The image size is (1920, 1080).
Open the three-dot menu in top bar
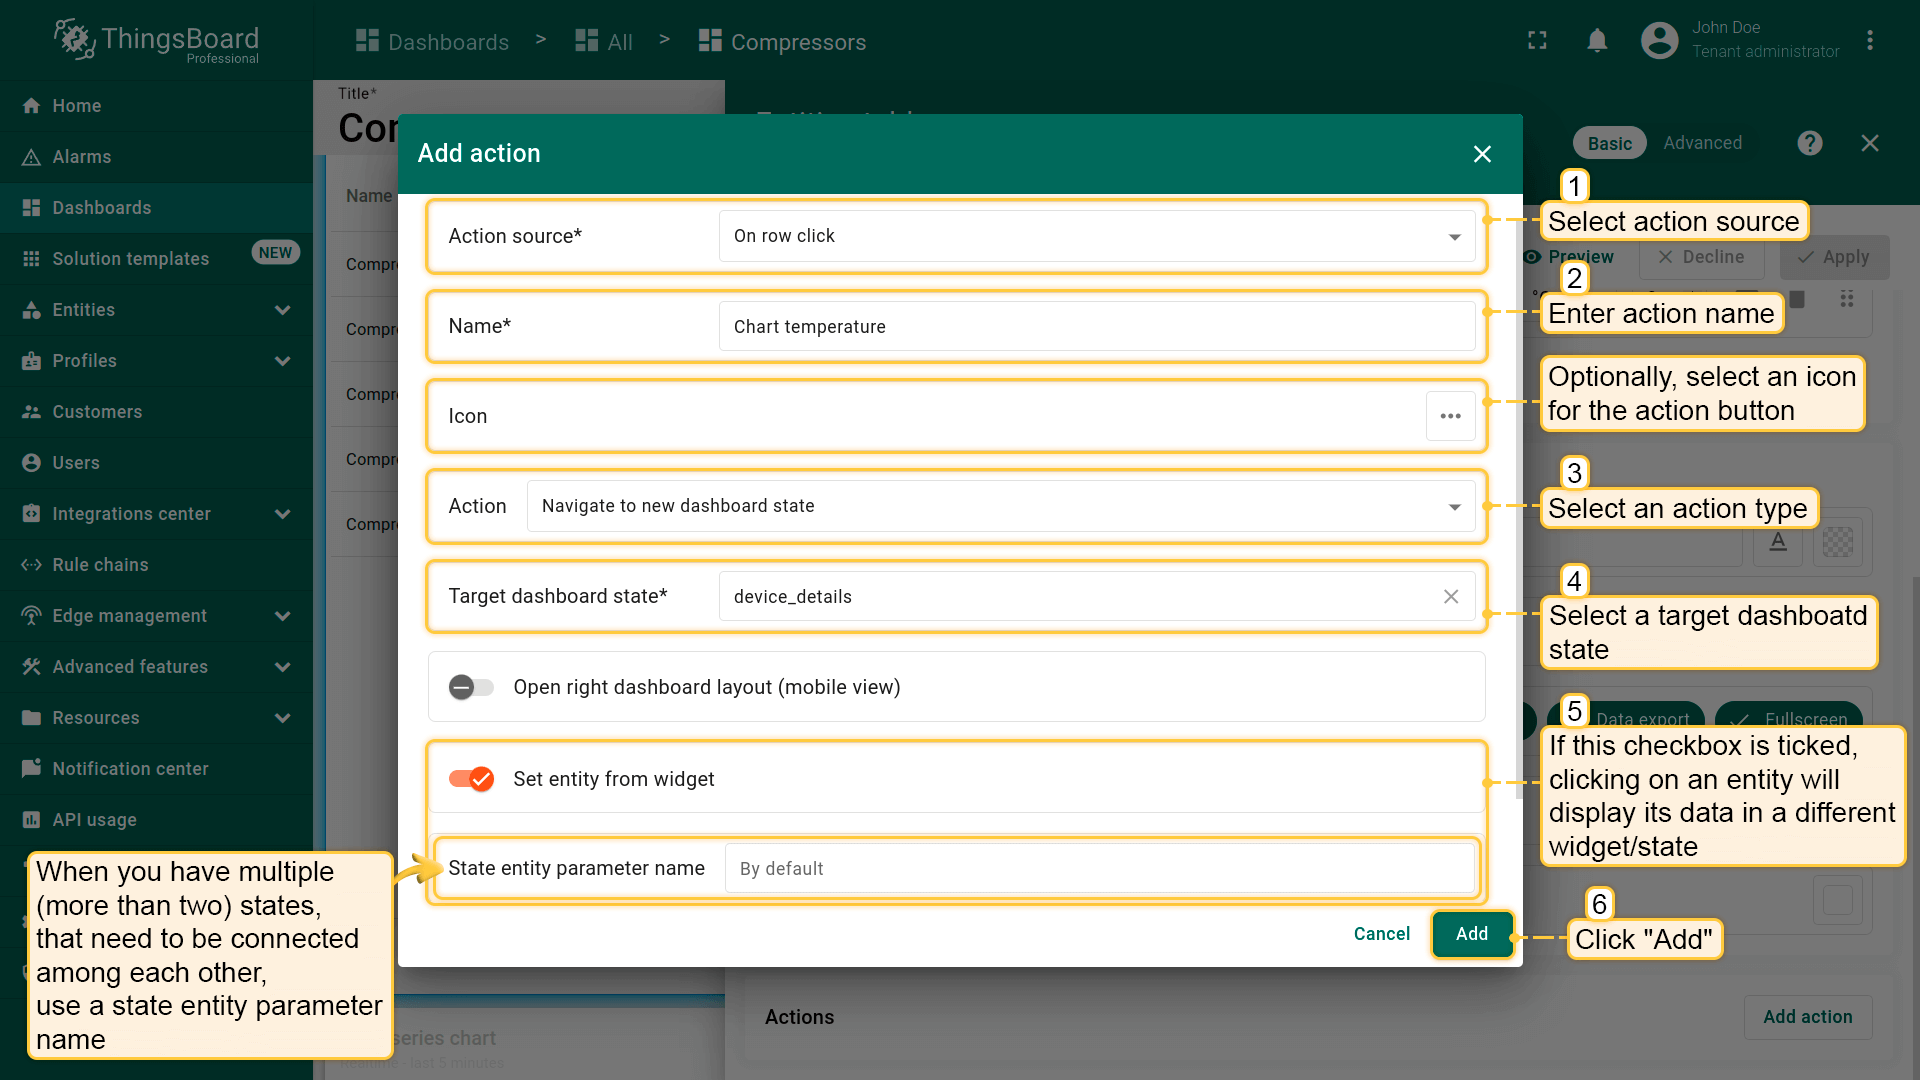[1869, 41]
